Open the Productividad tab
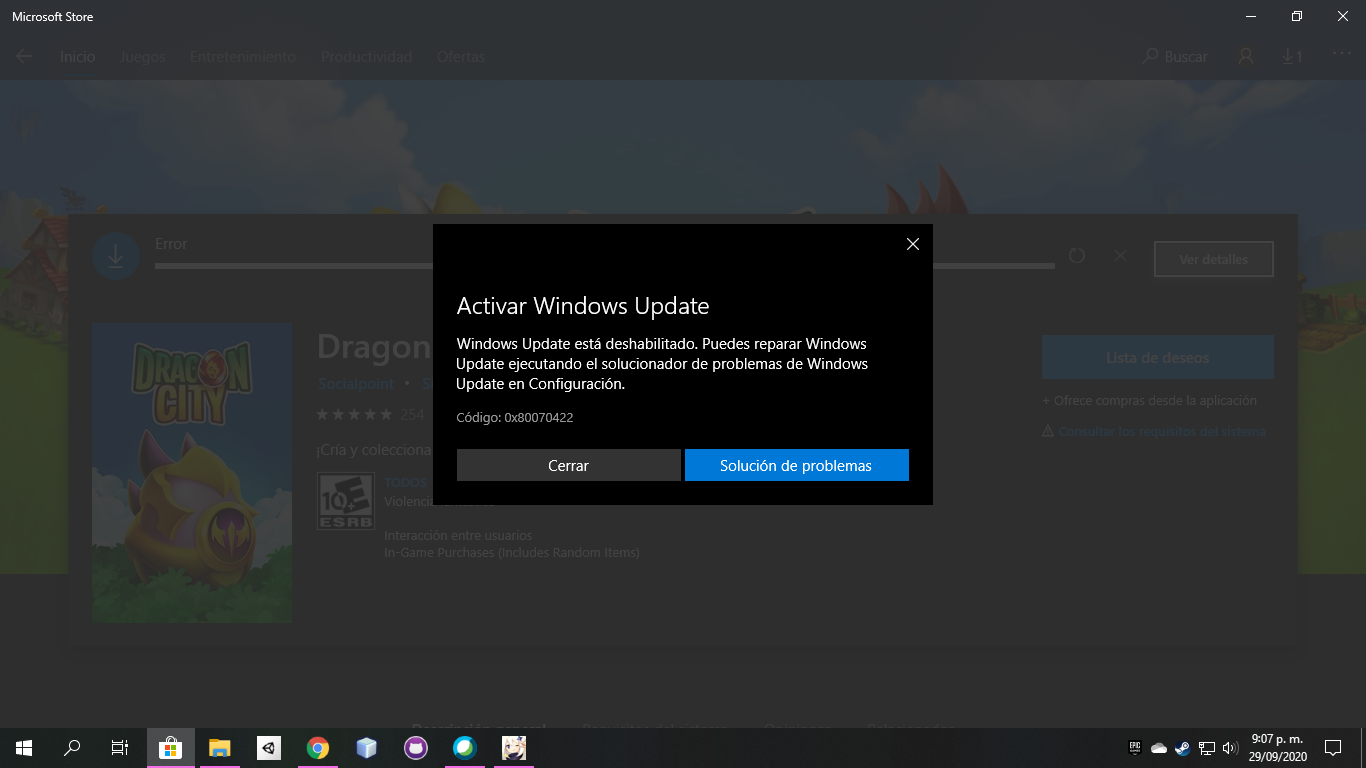 point(366,57)
